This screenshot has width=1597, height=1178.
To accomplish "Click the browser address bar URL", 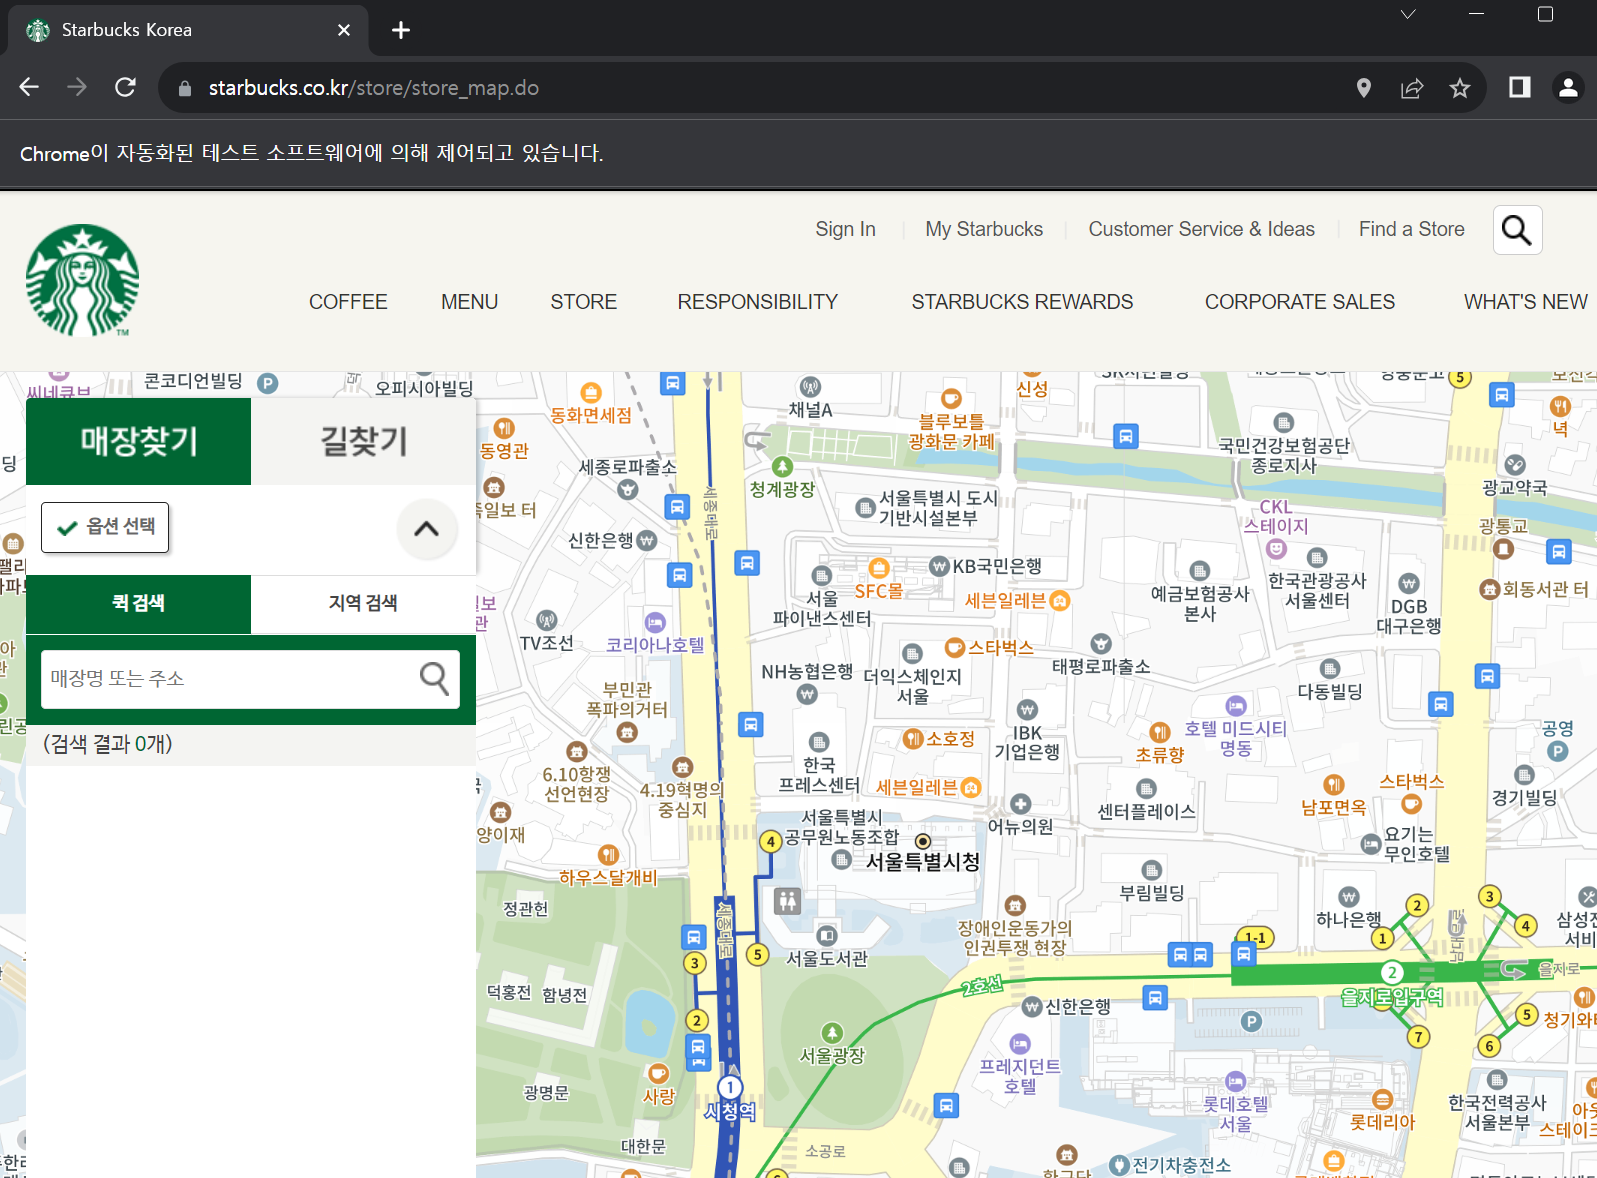I will pyautogui.click(x=374, y=88).
